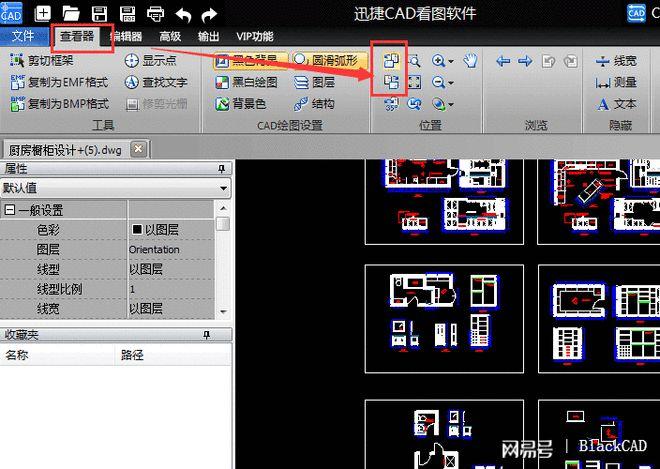Open the zoom out dropdown arrow
660x469 pixels.
click(451, 83)
